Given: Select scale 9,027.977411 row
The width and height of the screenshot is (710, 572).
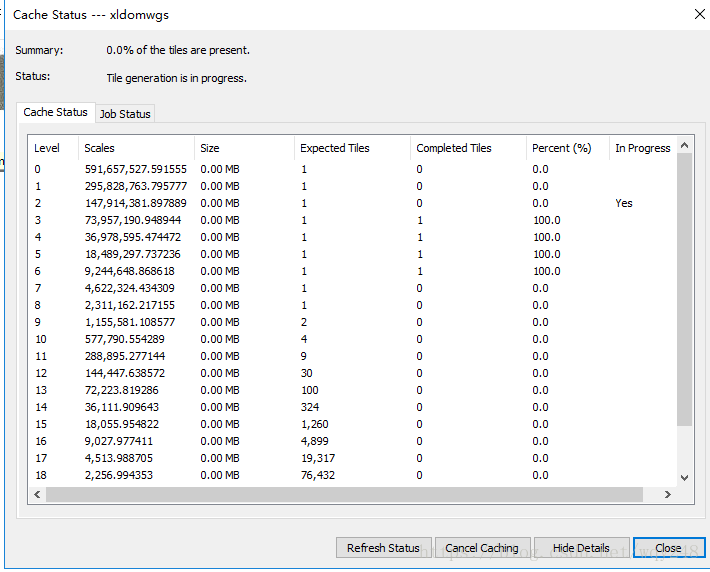Looking at the screenshot, I should [x=352, y=441].
